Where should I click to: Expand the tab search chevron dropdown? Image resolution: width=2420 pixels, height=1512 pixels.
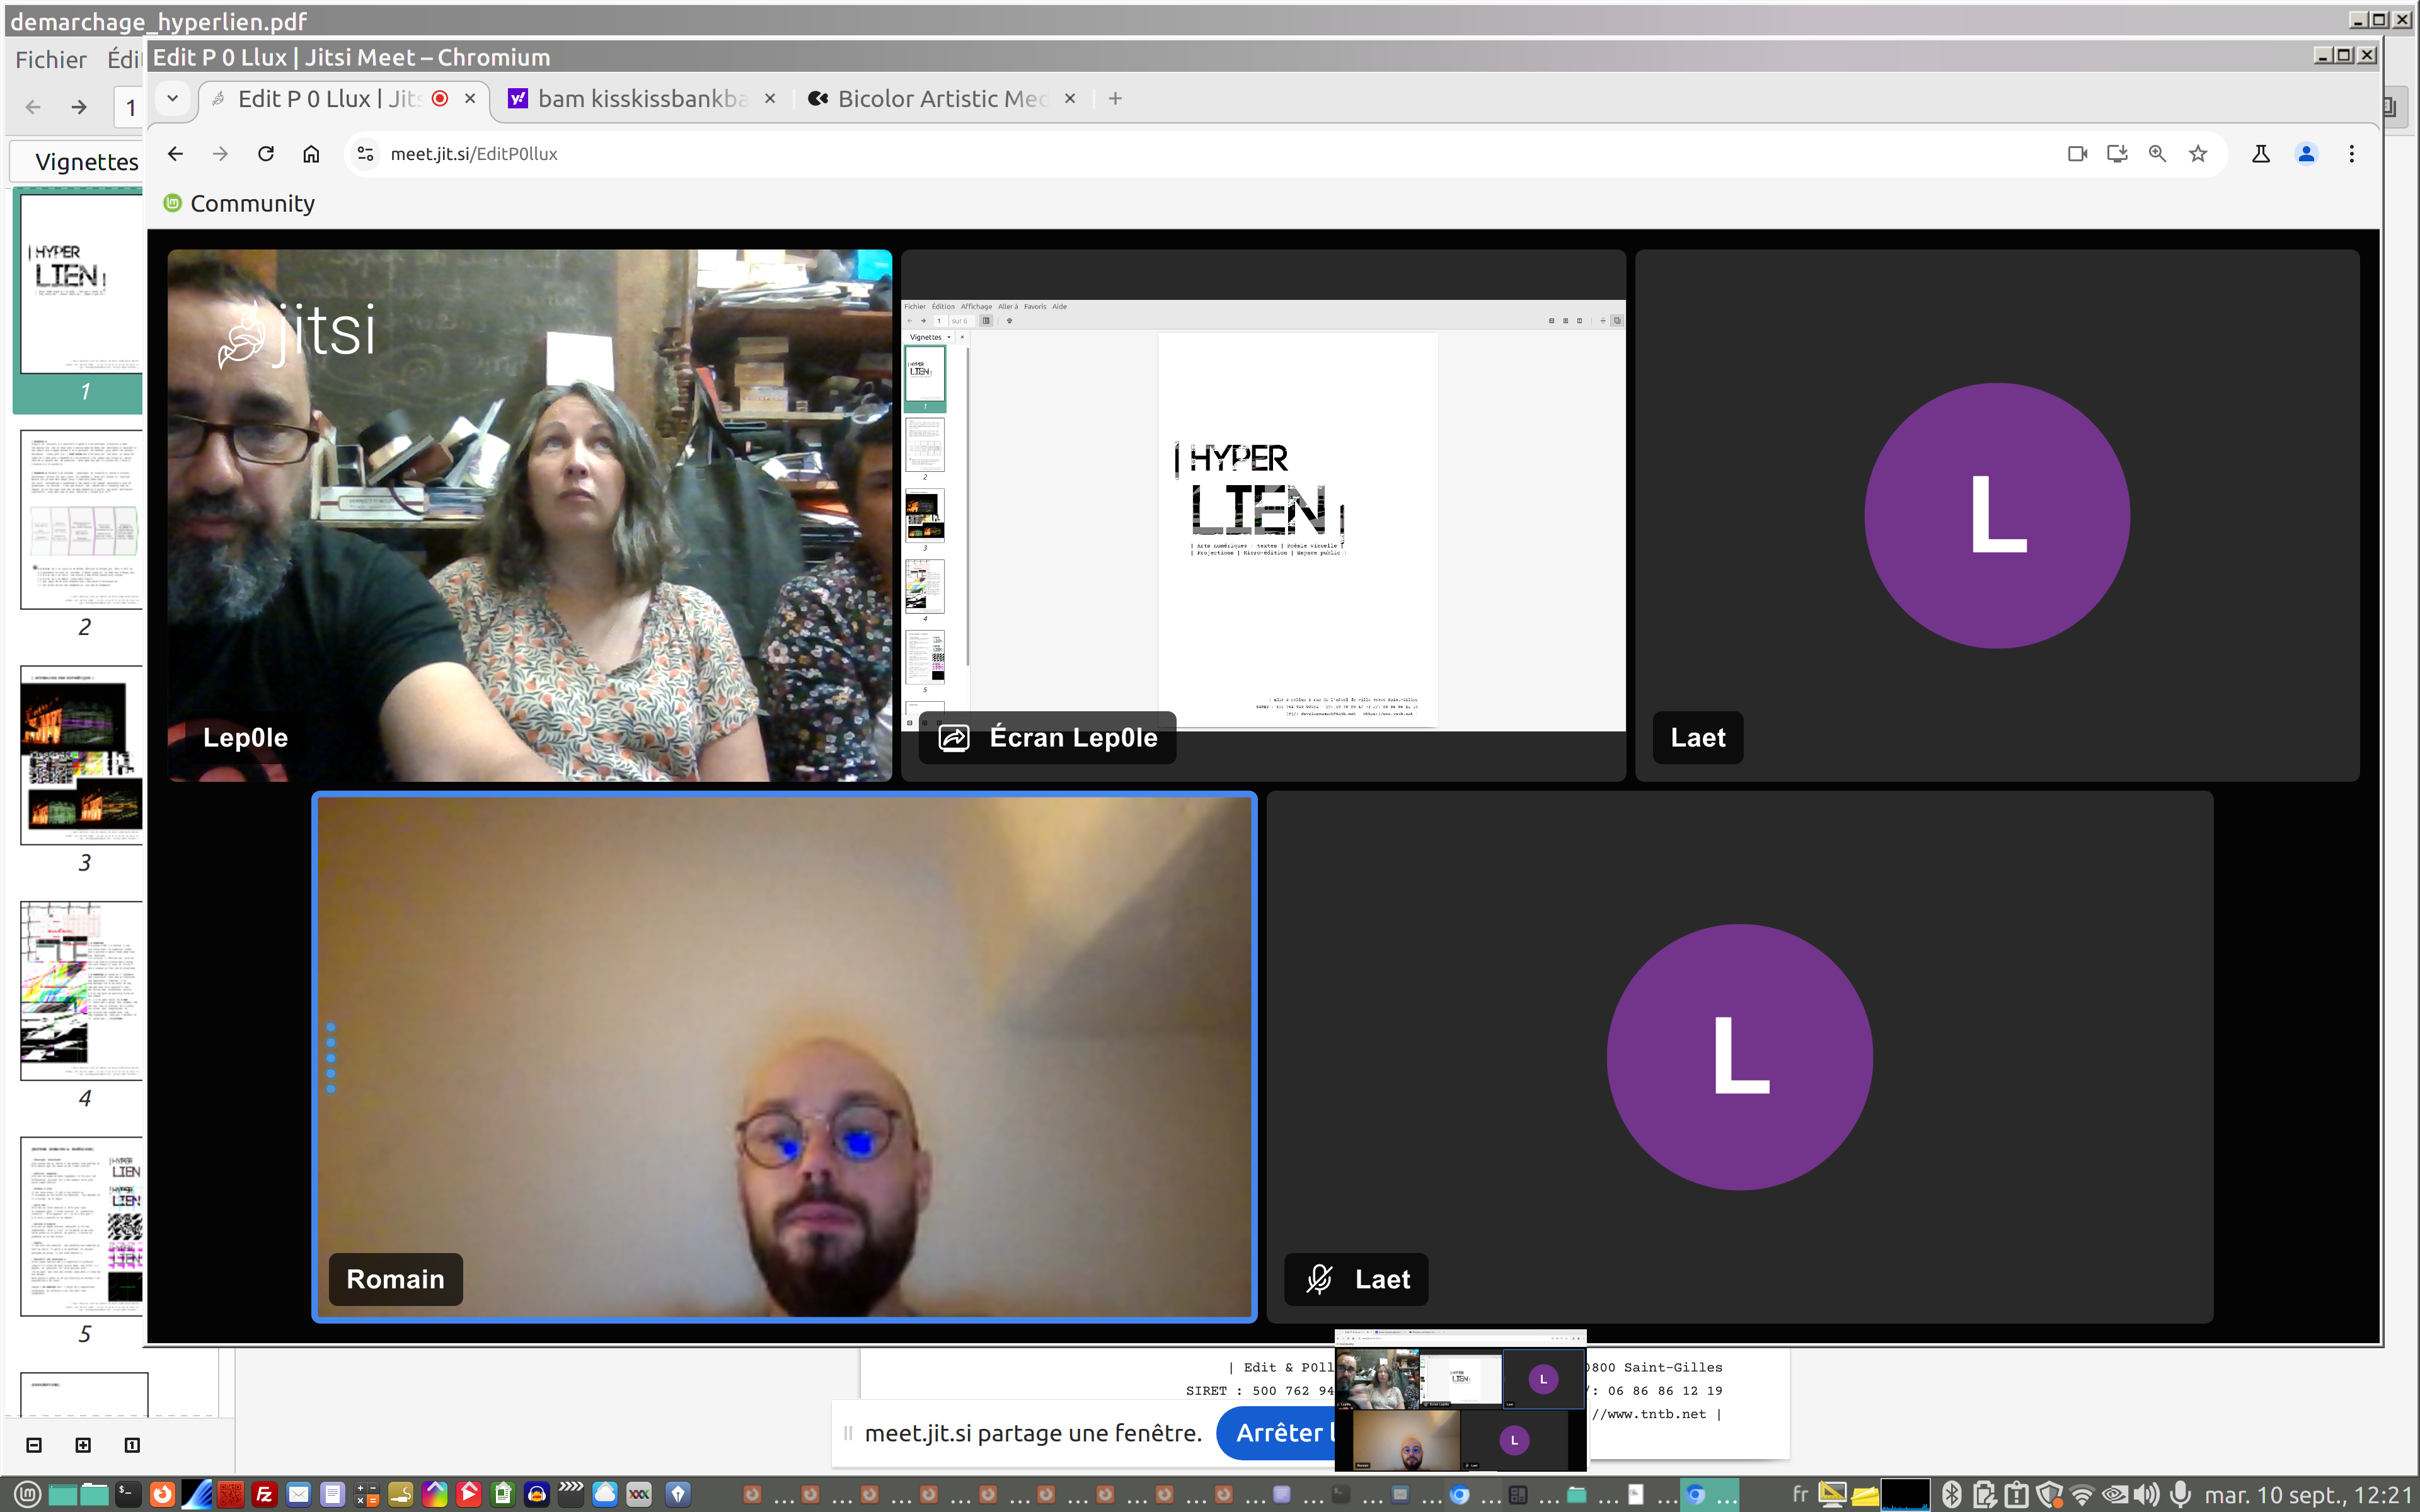coord(172,98)
